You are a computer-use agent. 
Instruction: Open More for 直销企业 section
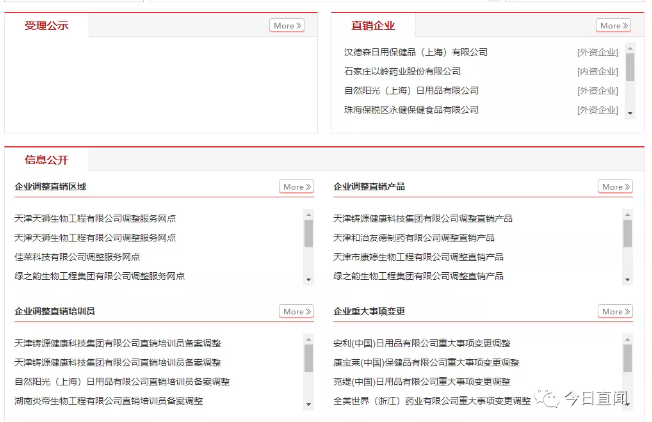(613, 25)
